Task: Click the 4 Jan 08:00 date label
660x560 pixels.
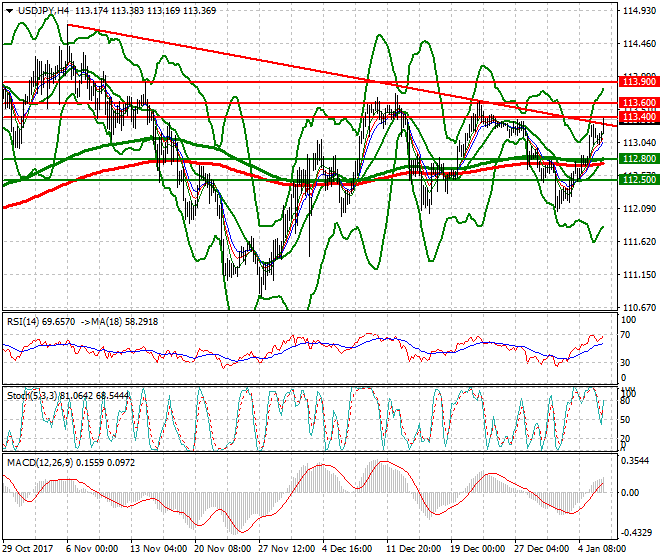Action: [604, 549]
